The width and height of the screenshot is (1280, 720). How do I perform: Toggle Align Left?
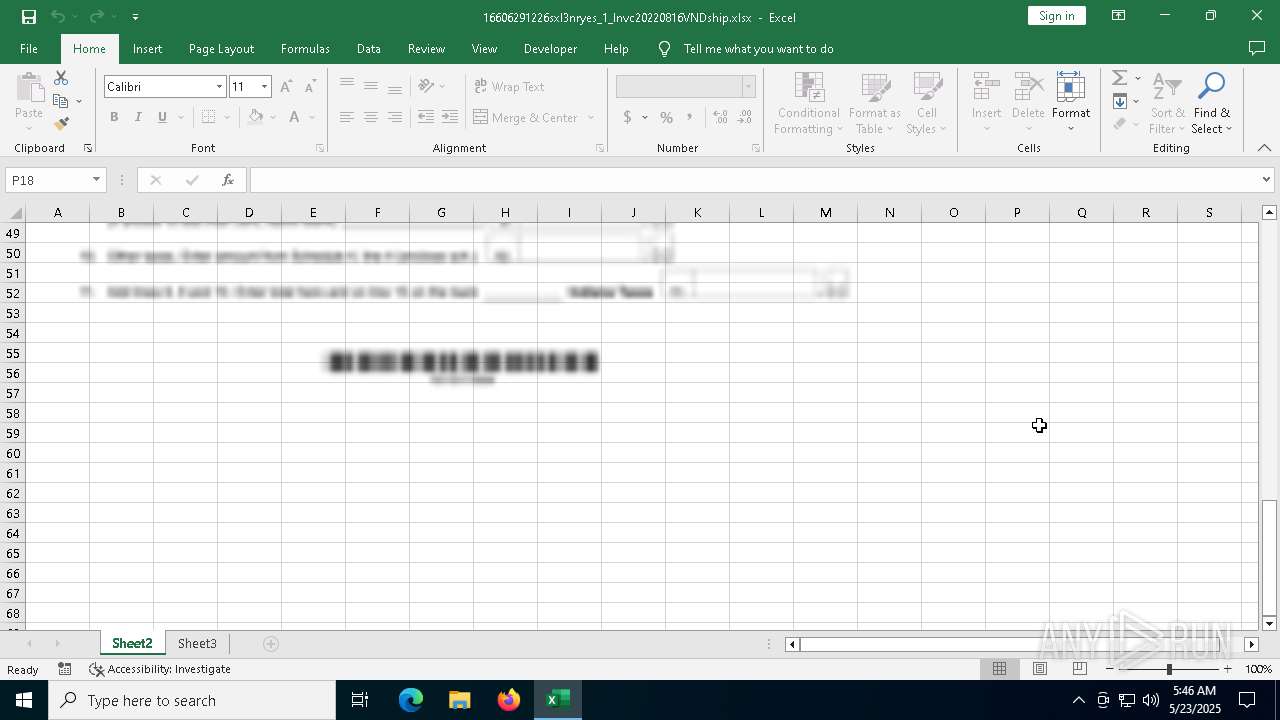point(346,117)
